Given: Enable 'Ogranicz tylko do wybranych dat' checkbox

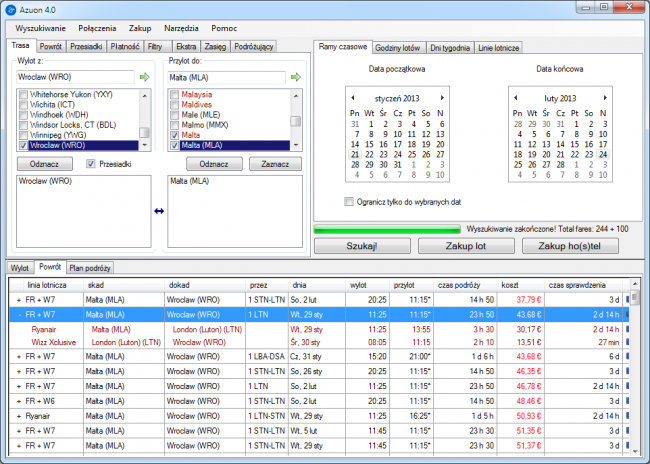Looking at the screenshot, I should tap(348, 201).
